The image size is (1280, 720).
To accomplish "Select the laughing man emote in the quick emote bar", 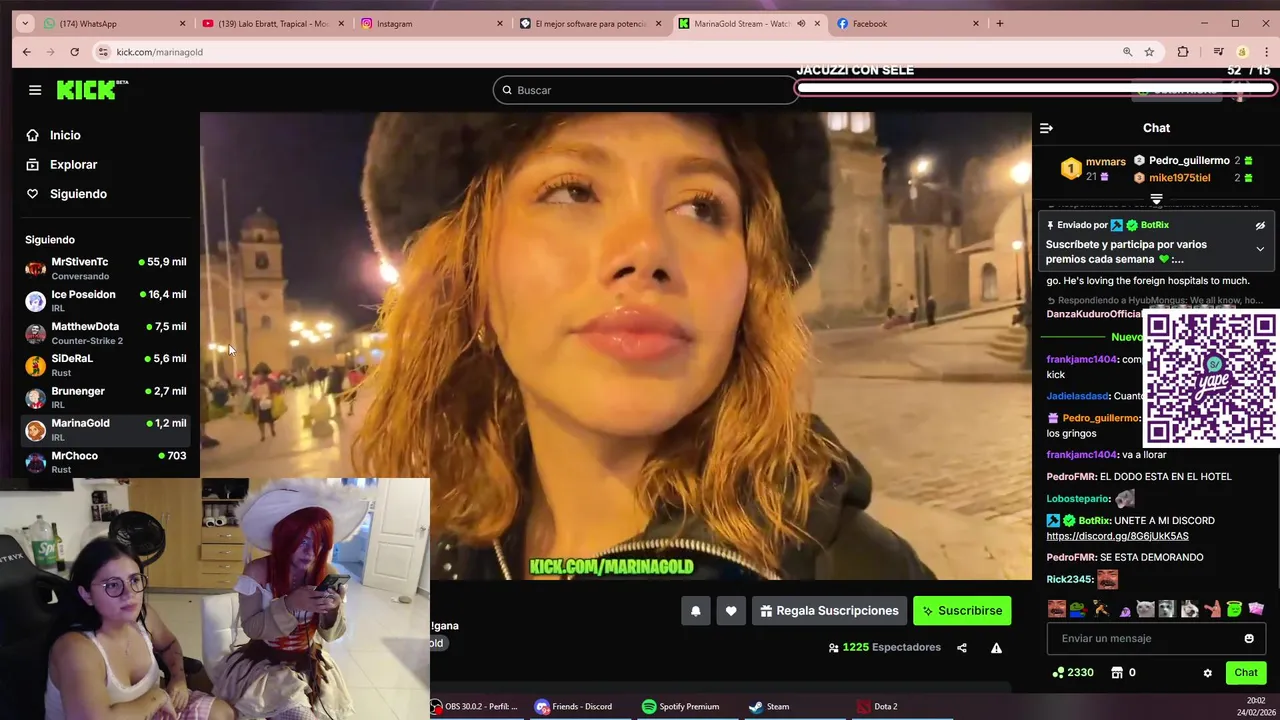I will 1057,609.
